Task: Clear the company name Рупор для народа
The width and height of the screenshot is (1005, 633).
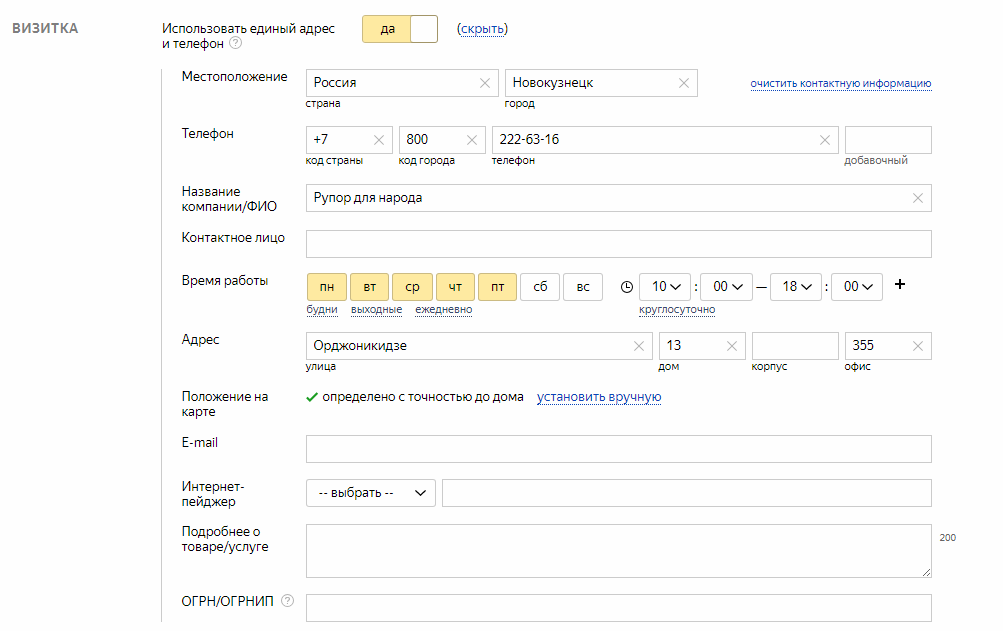Action: coord(918,198)
